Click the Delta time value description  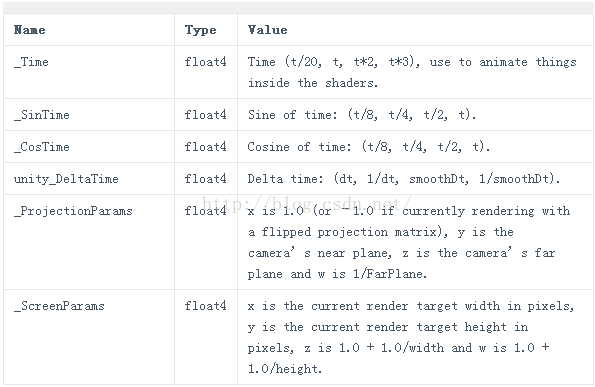(404, 179)
